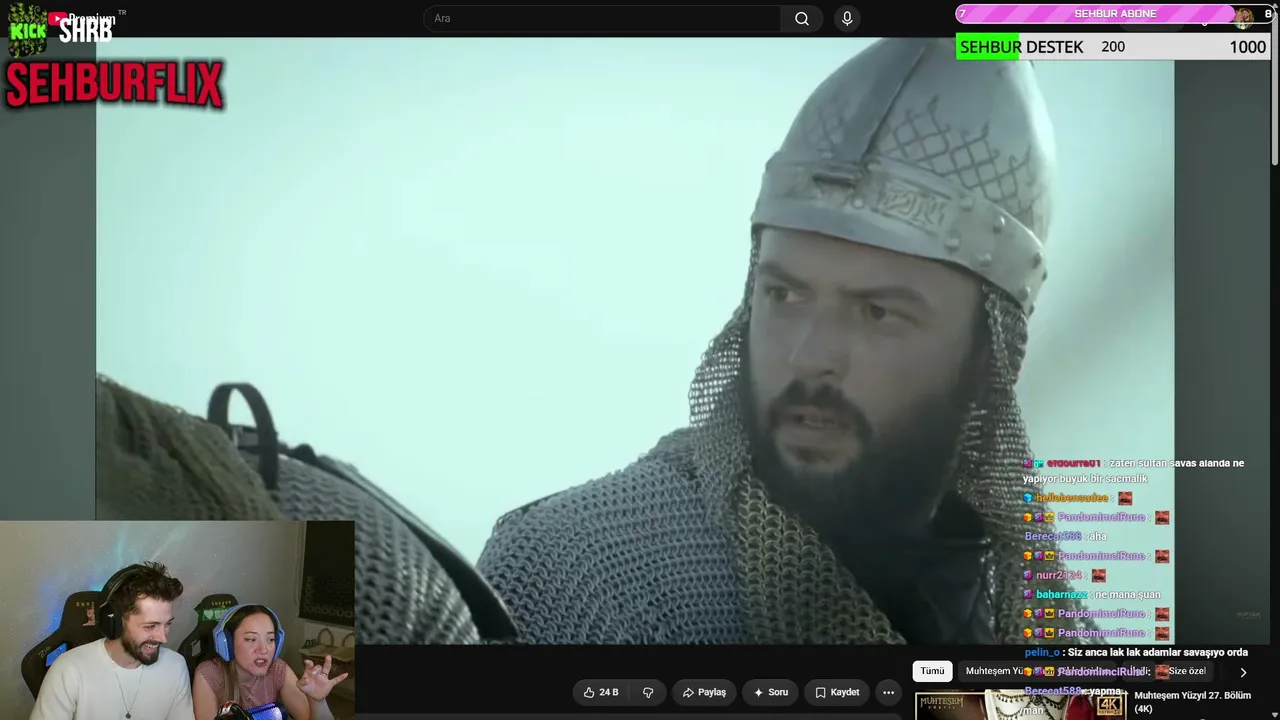Start voice search with the microphone icon
The image size is (1280, 720).
pos(847,18)
